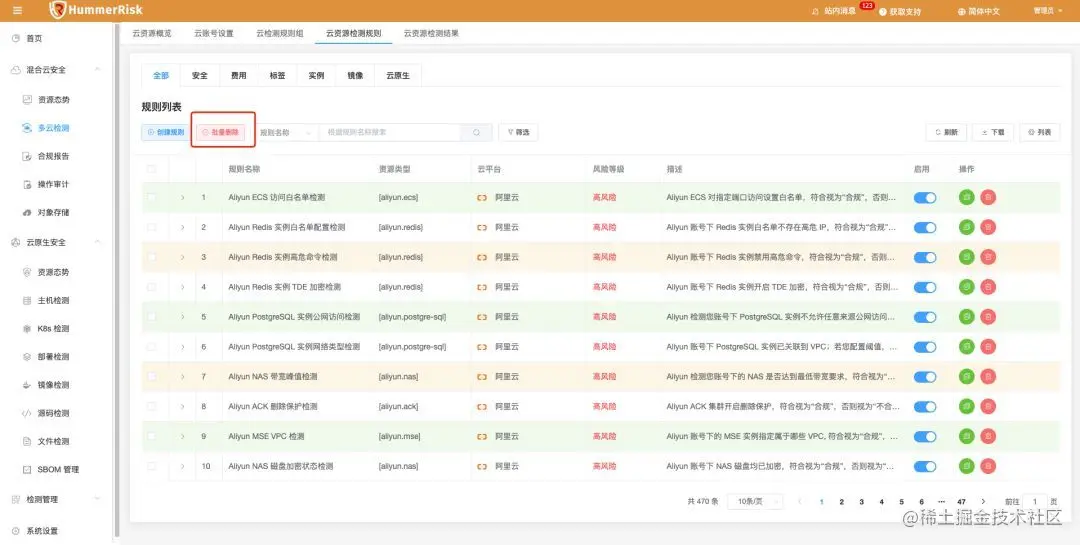Open 多云检测 in the sidebar

[46, 128]
